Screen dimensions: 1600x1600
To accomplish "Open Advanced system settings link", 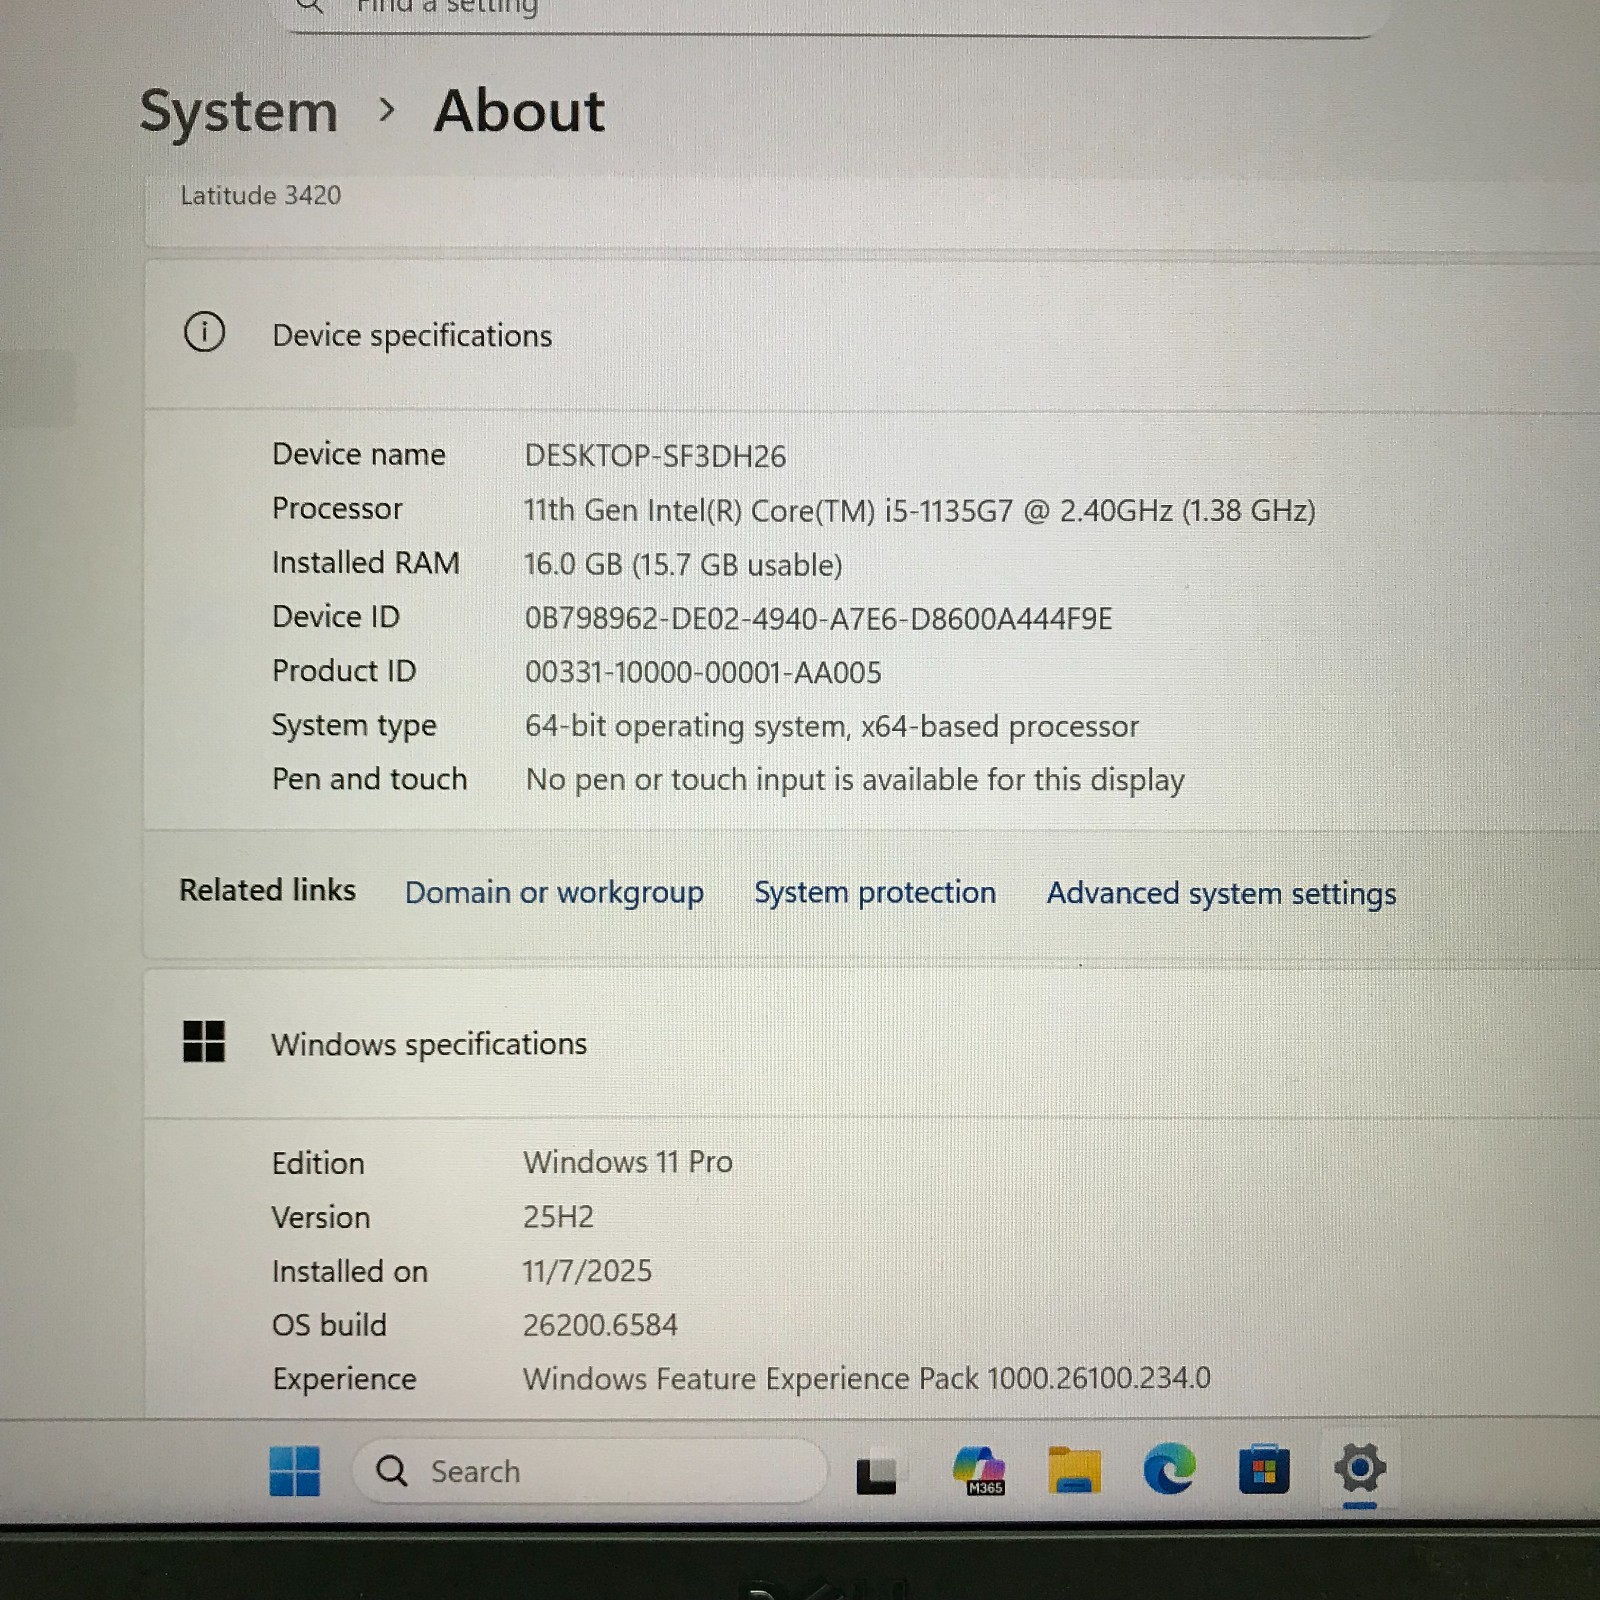I will pos(1221,893).
